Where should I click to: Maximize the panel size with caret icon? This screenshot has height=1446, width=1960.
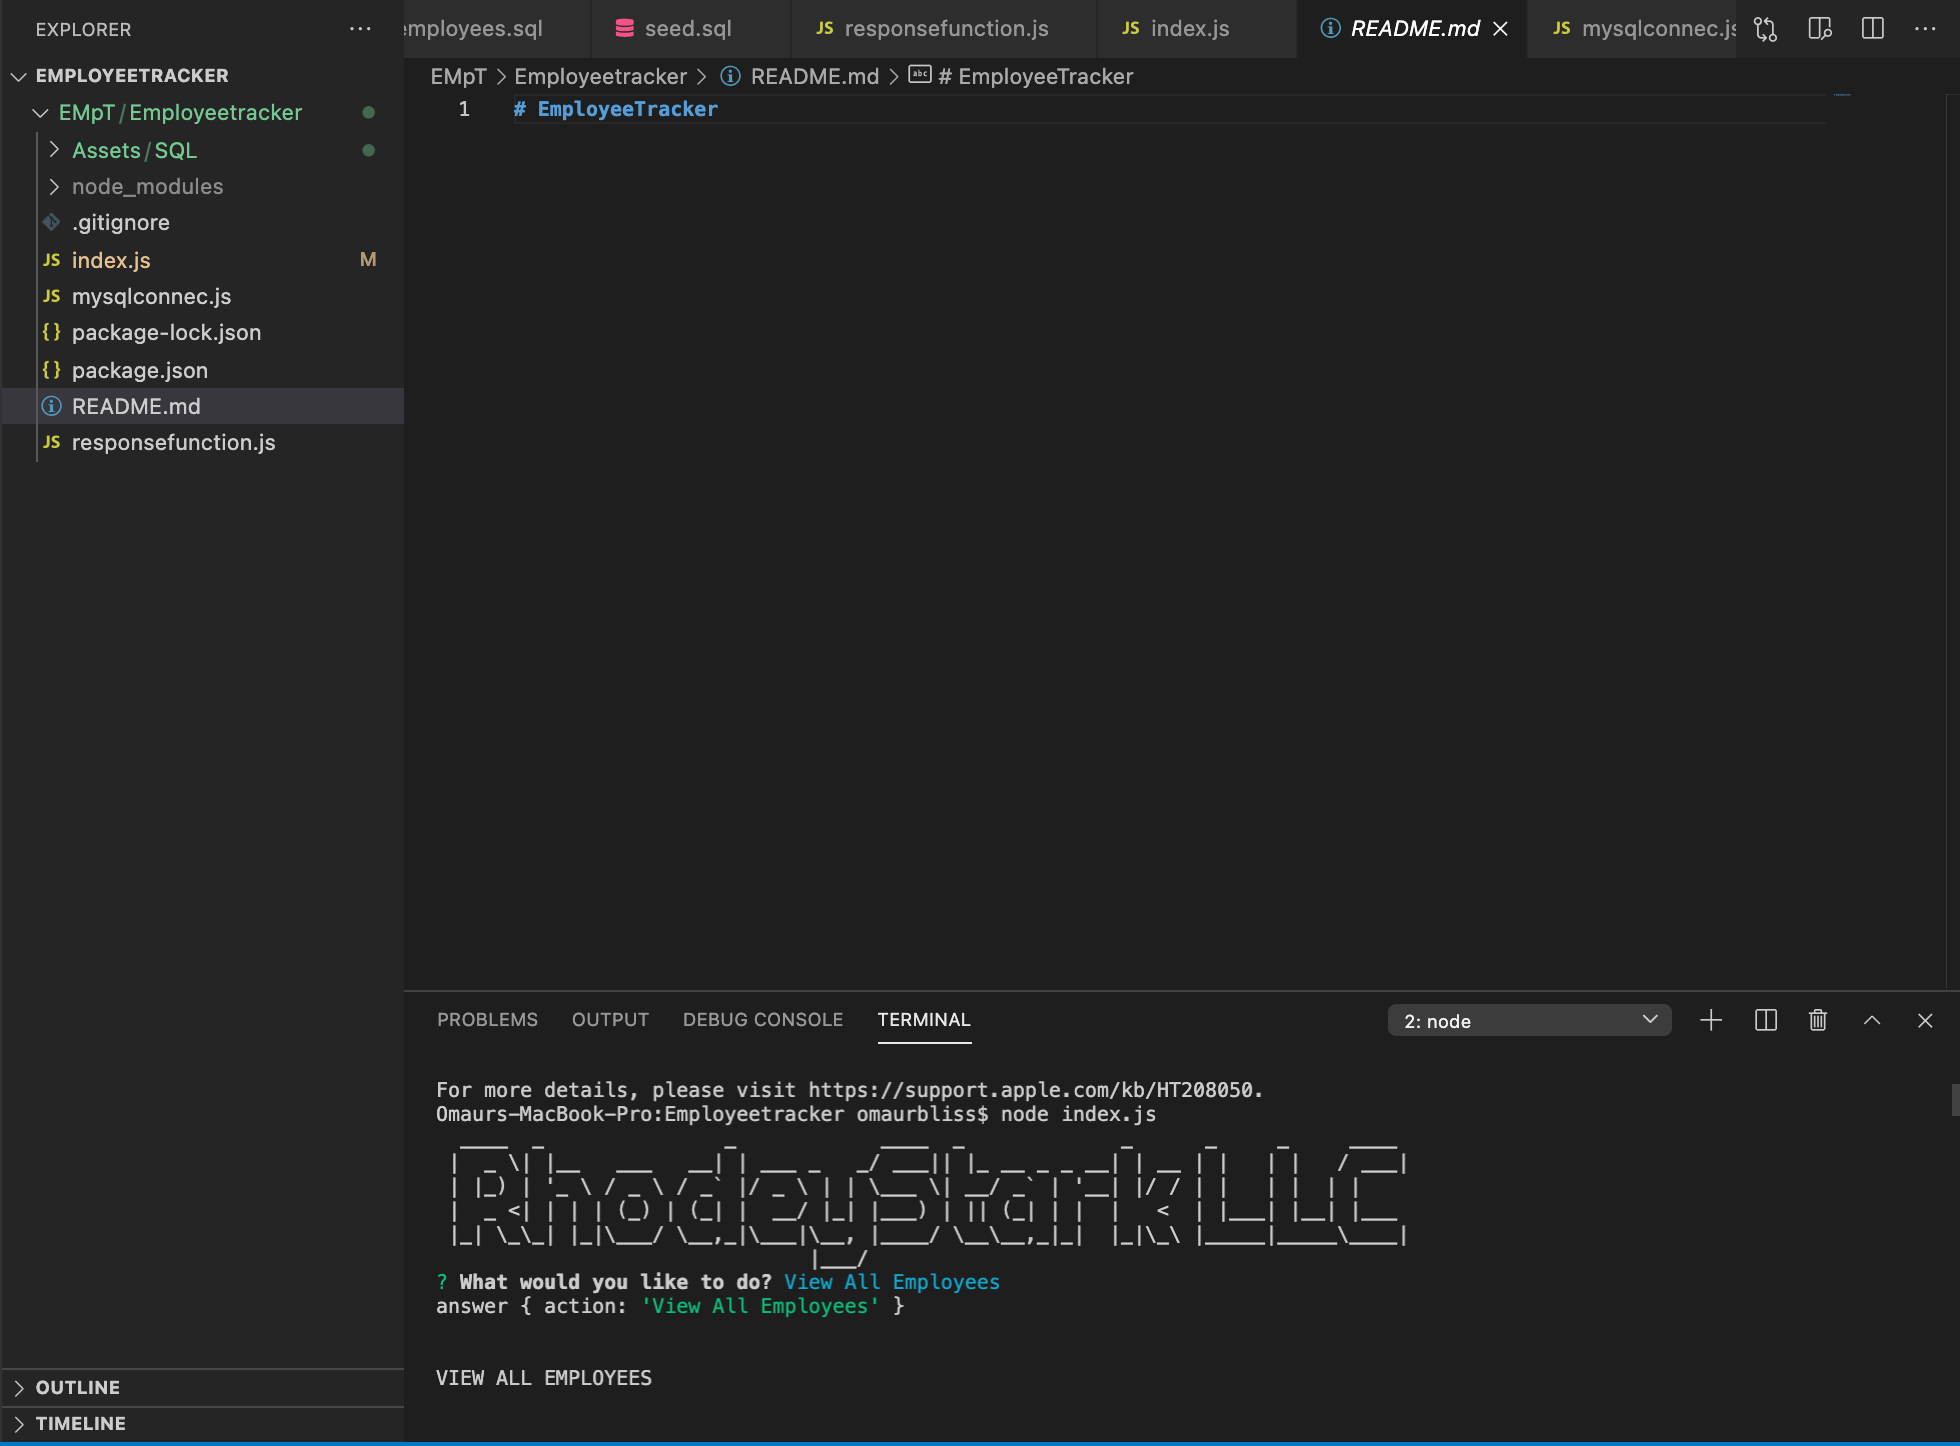1872,1020
